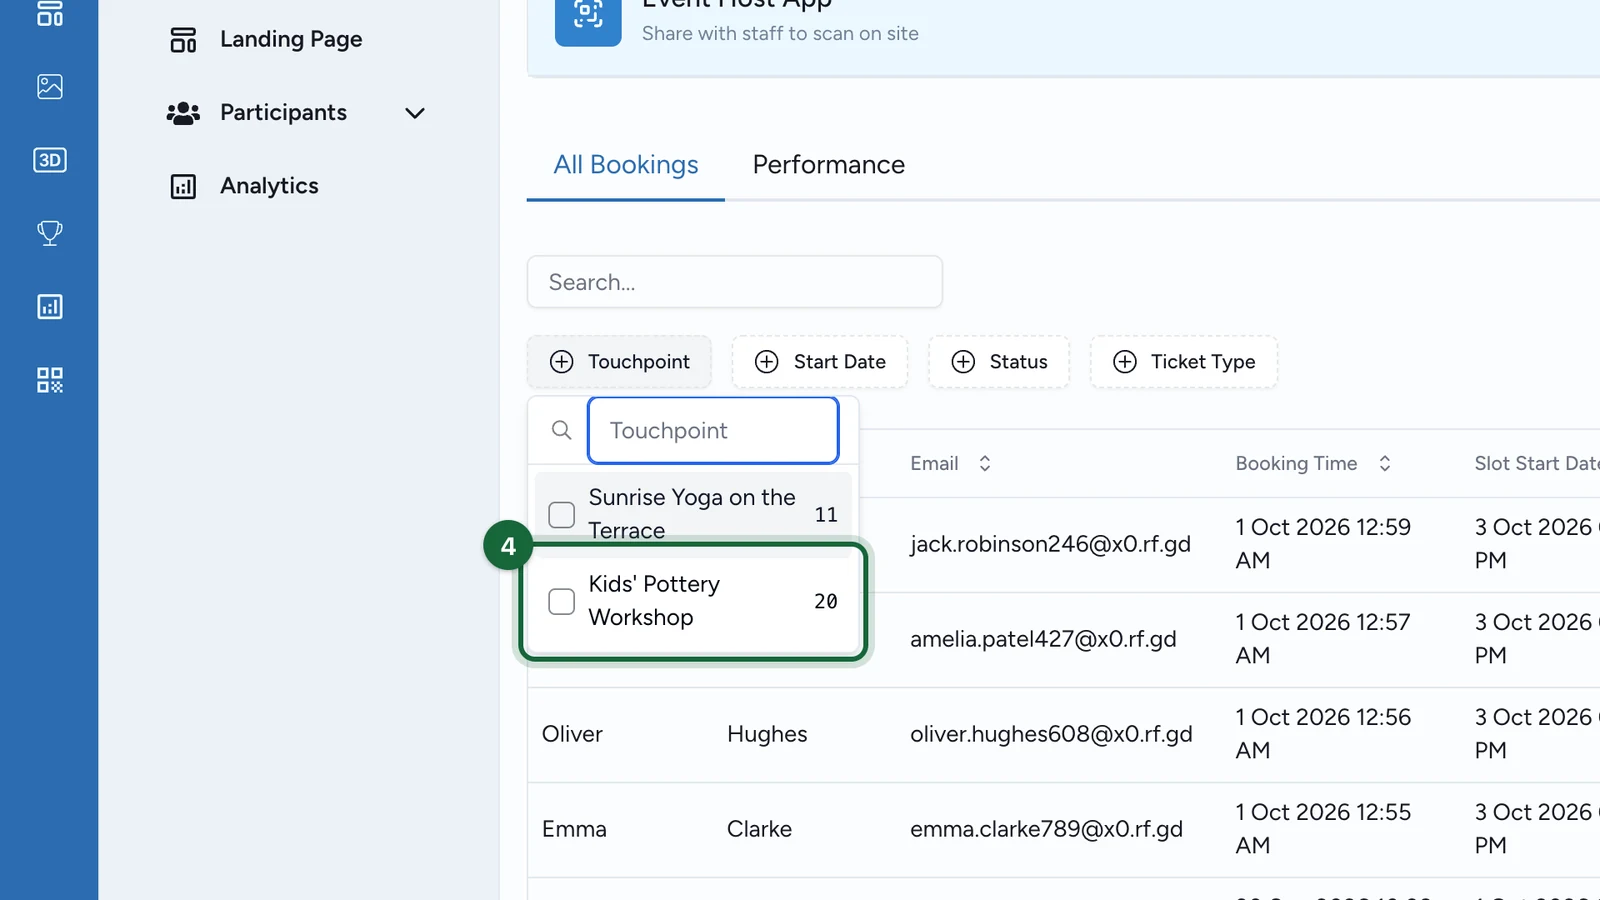Click the Analytics chart icon in menu
This screenshot has width=1600, height=900.
coord(183,186)
